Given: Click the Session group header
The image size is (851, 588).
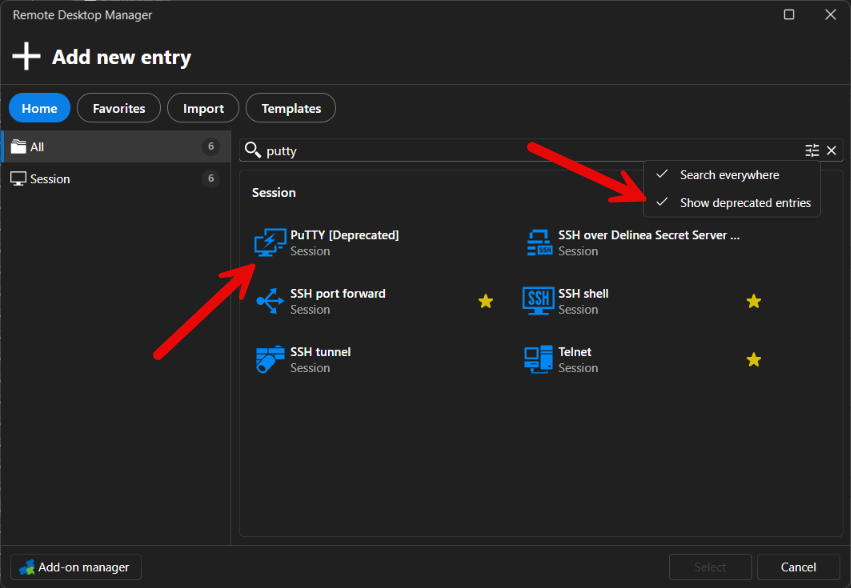Looking at the screenshot, I should click(x=274, y=193).
